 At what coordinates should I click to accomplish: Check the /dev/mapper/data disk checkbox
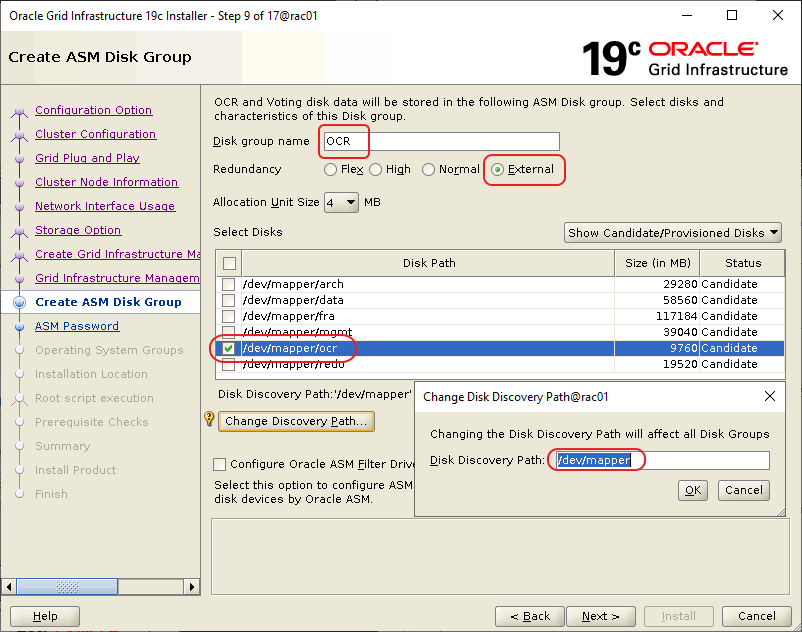[x=229, y=300]
